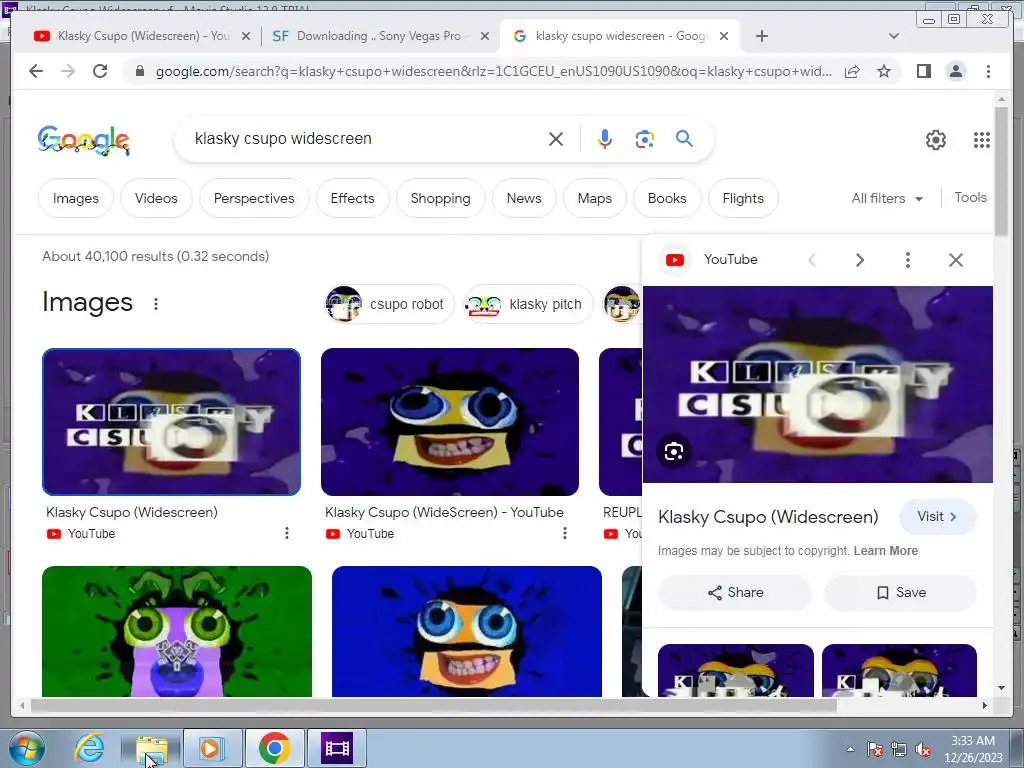1024x768 pixels.
Task: Select the News filter chip
Action: coord(524,198)
